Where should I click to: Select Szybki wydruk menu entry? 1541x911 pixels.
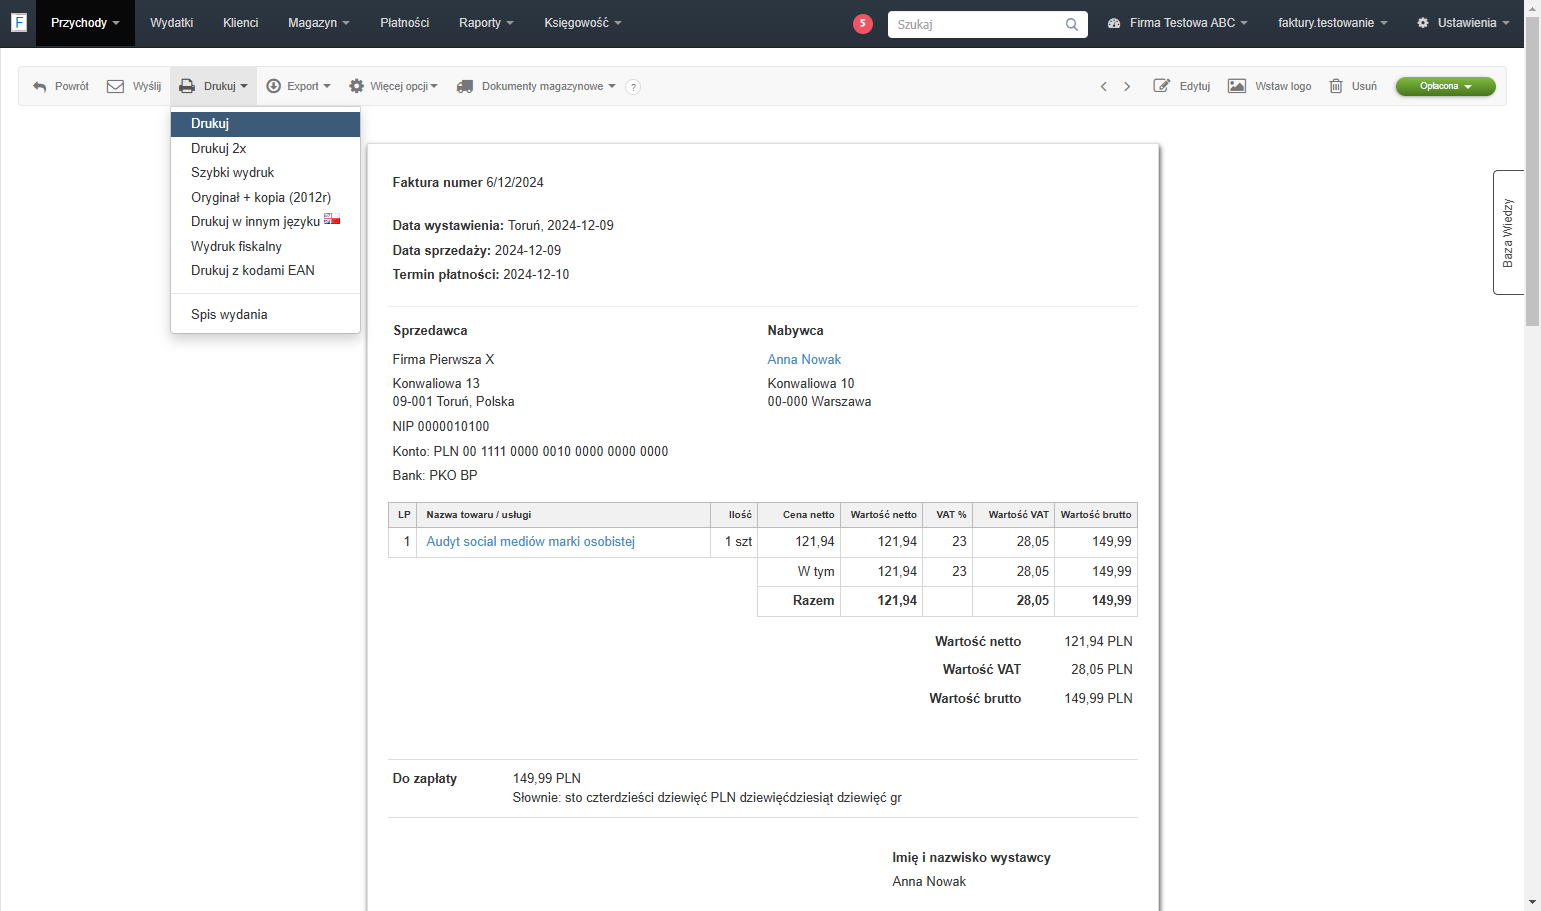coord(265,173)
